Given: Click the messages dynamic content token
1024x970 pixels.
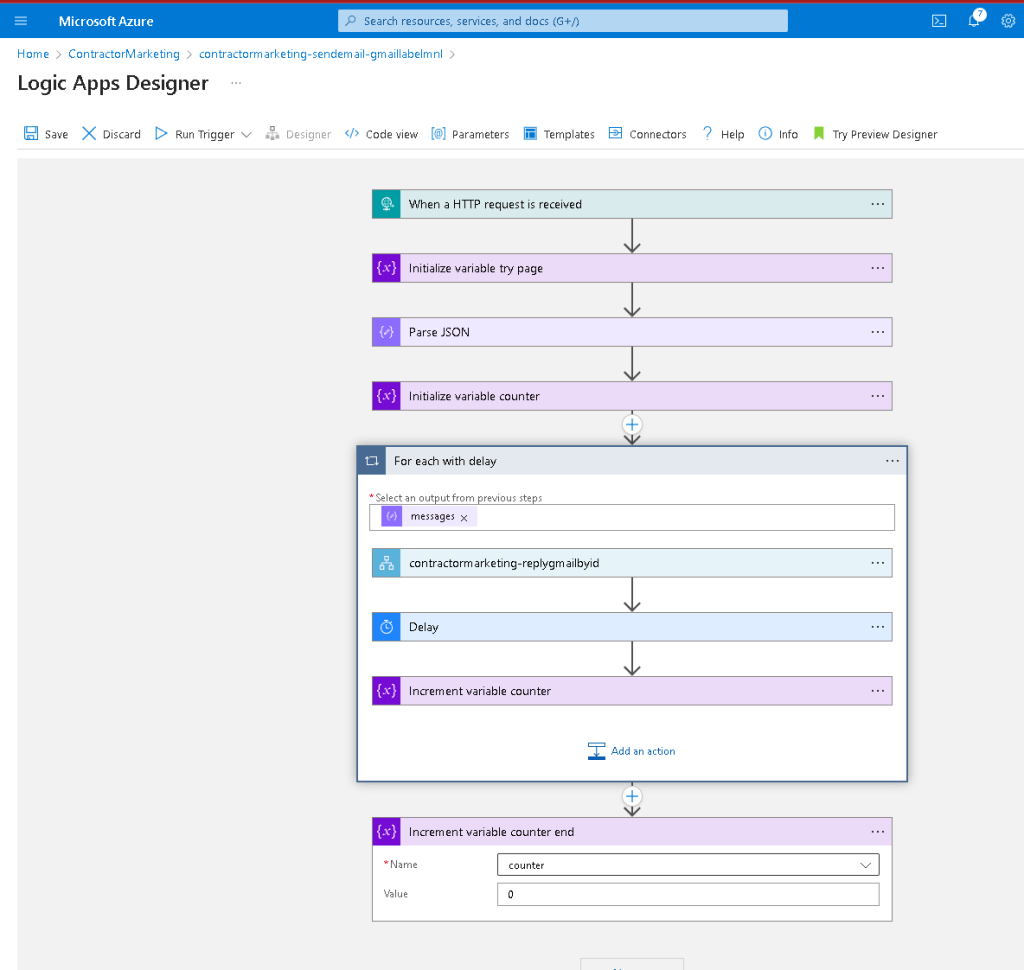Looking at the screenshot, I should (428, 516).
